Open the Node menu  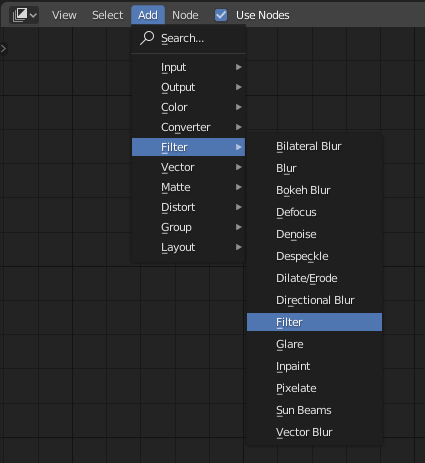coord(185,15)
